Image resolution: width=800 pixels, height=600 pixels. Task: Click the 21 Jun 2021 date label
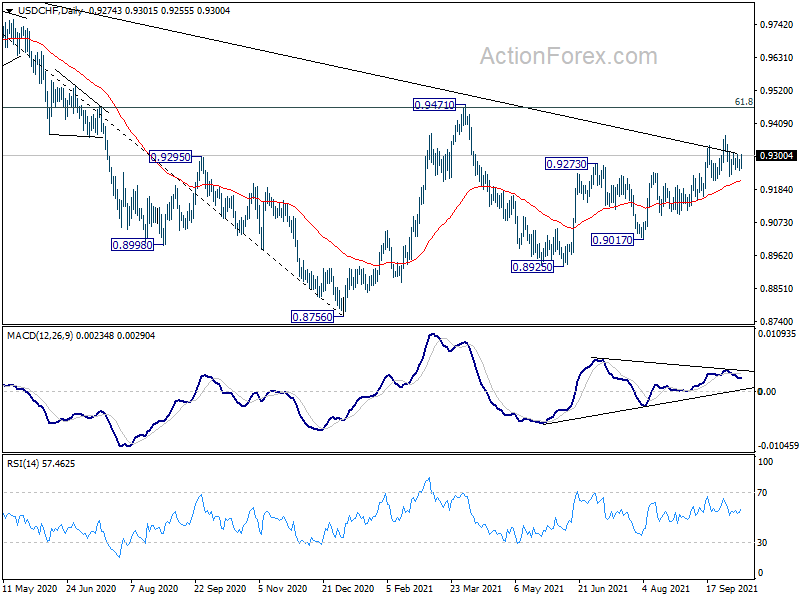603,588
